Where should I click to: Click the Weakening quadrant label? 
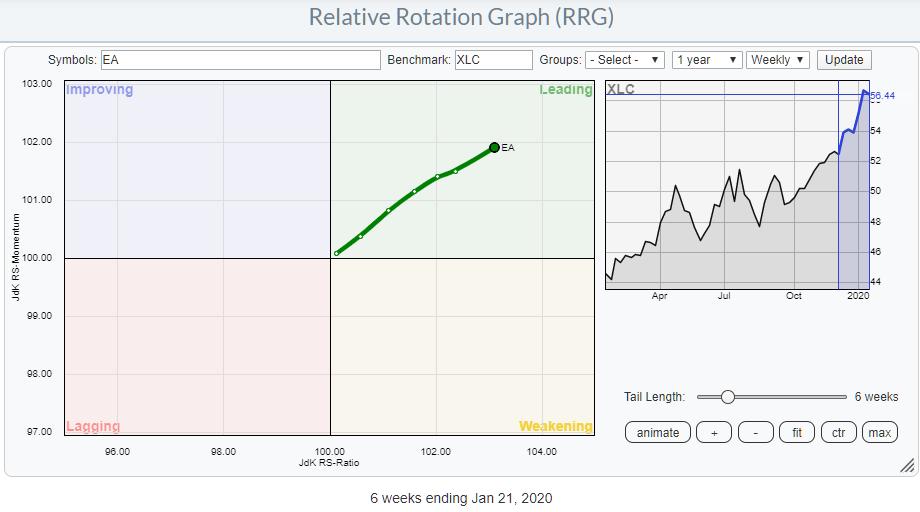point(555,426)
